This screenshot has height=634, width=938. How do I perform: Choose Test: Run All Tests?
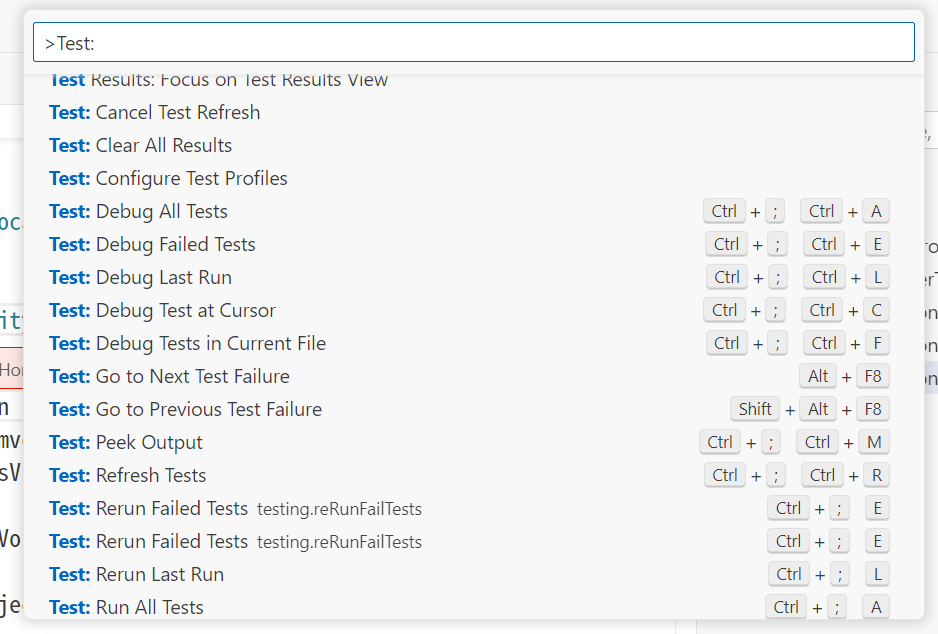coord(473,605)
